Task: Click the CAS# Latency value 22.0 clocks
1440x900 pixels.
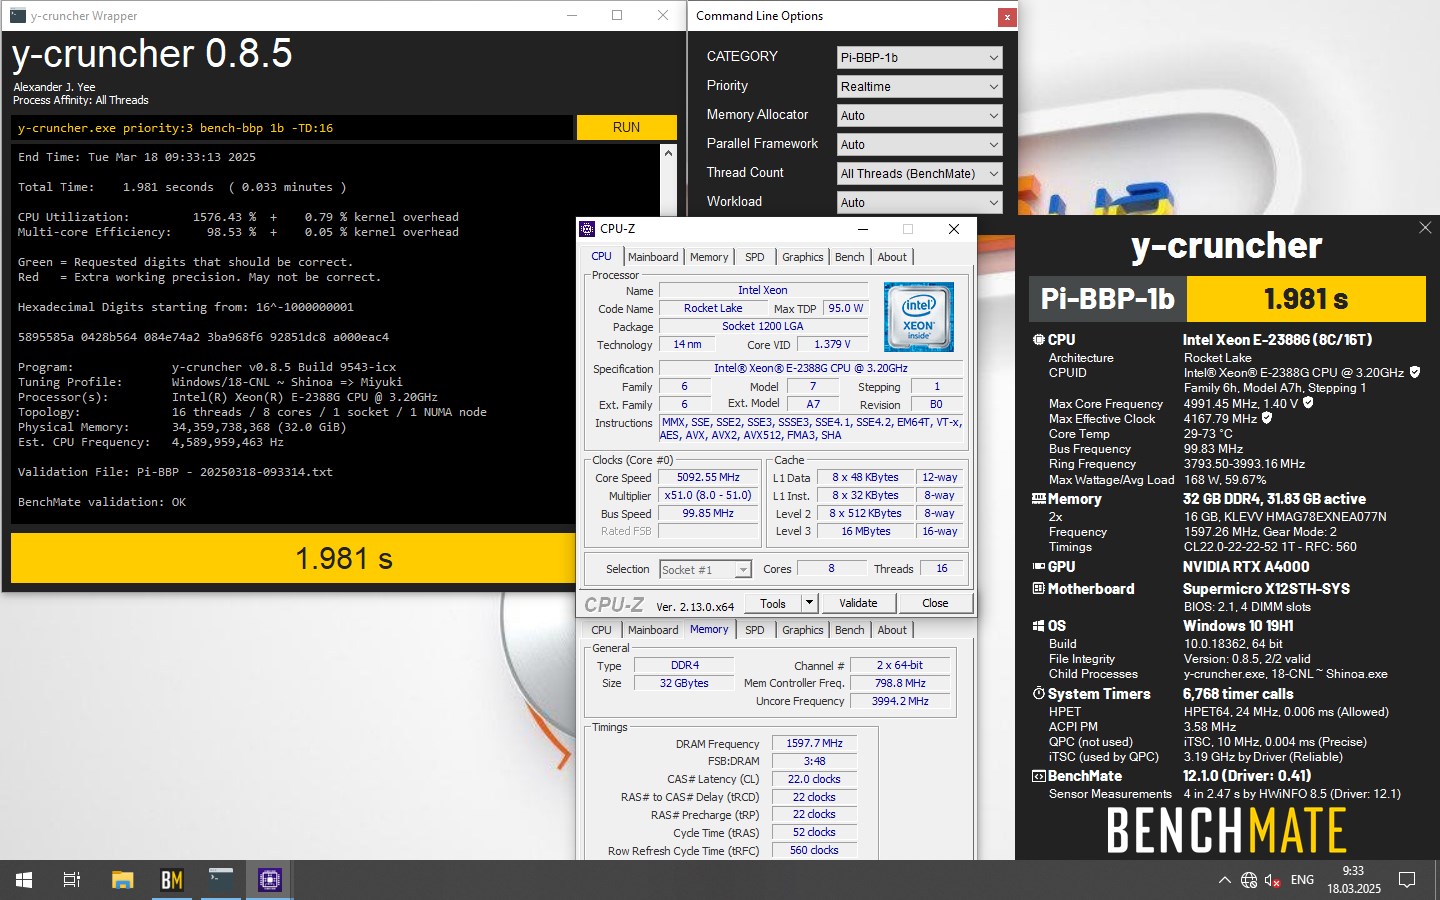Action: 814,779
